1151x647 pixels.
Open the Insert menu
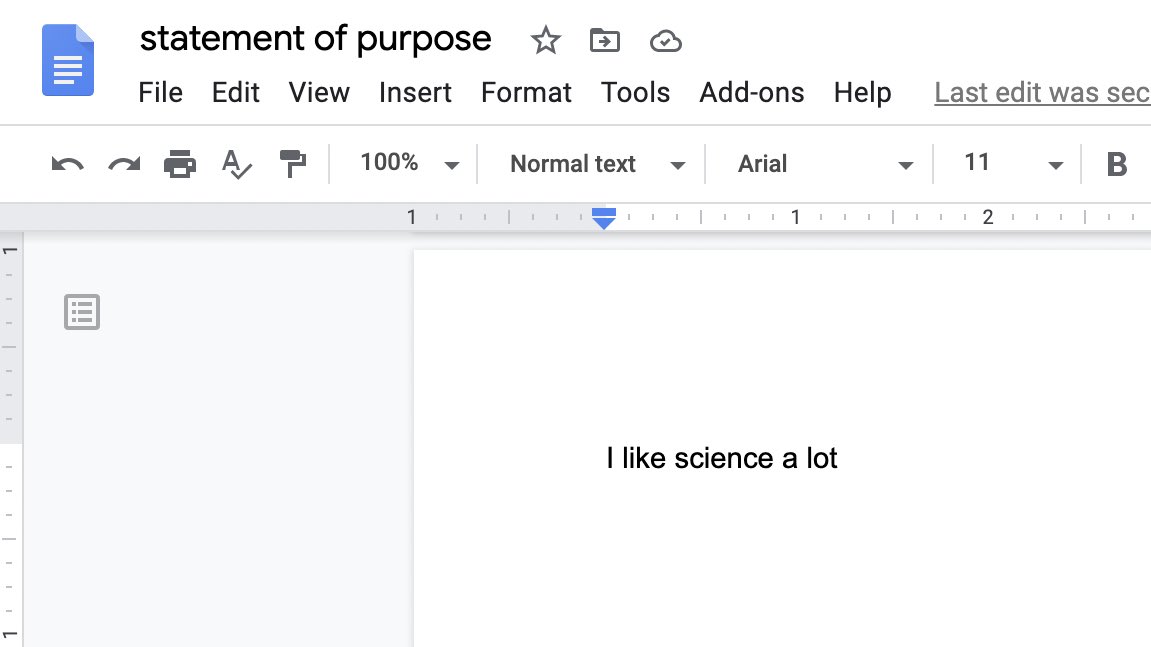click(415, 93)
